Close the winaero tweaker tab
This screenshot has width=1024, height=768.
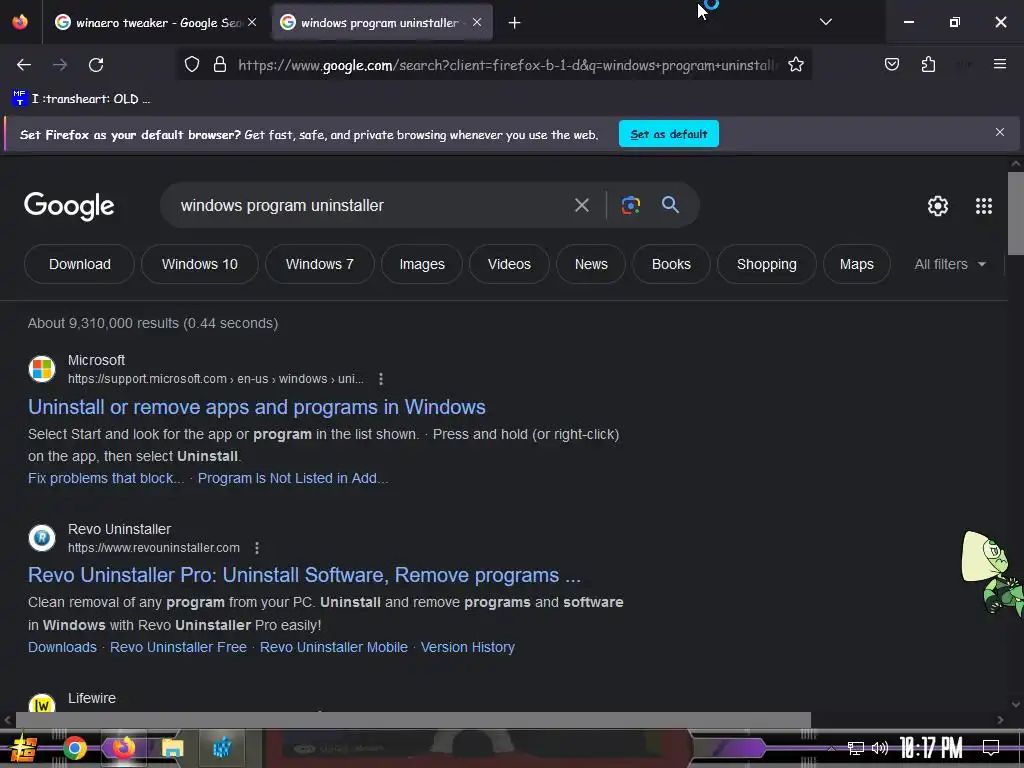coord(252,22)
